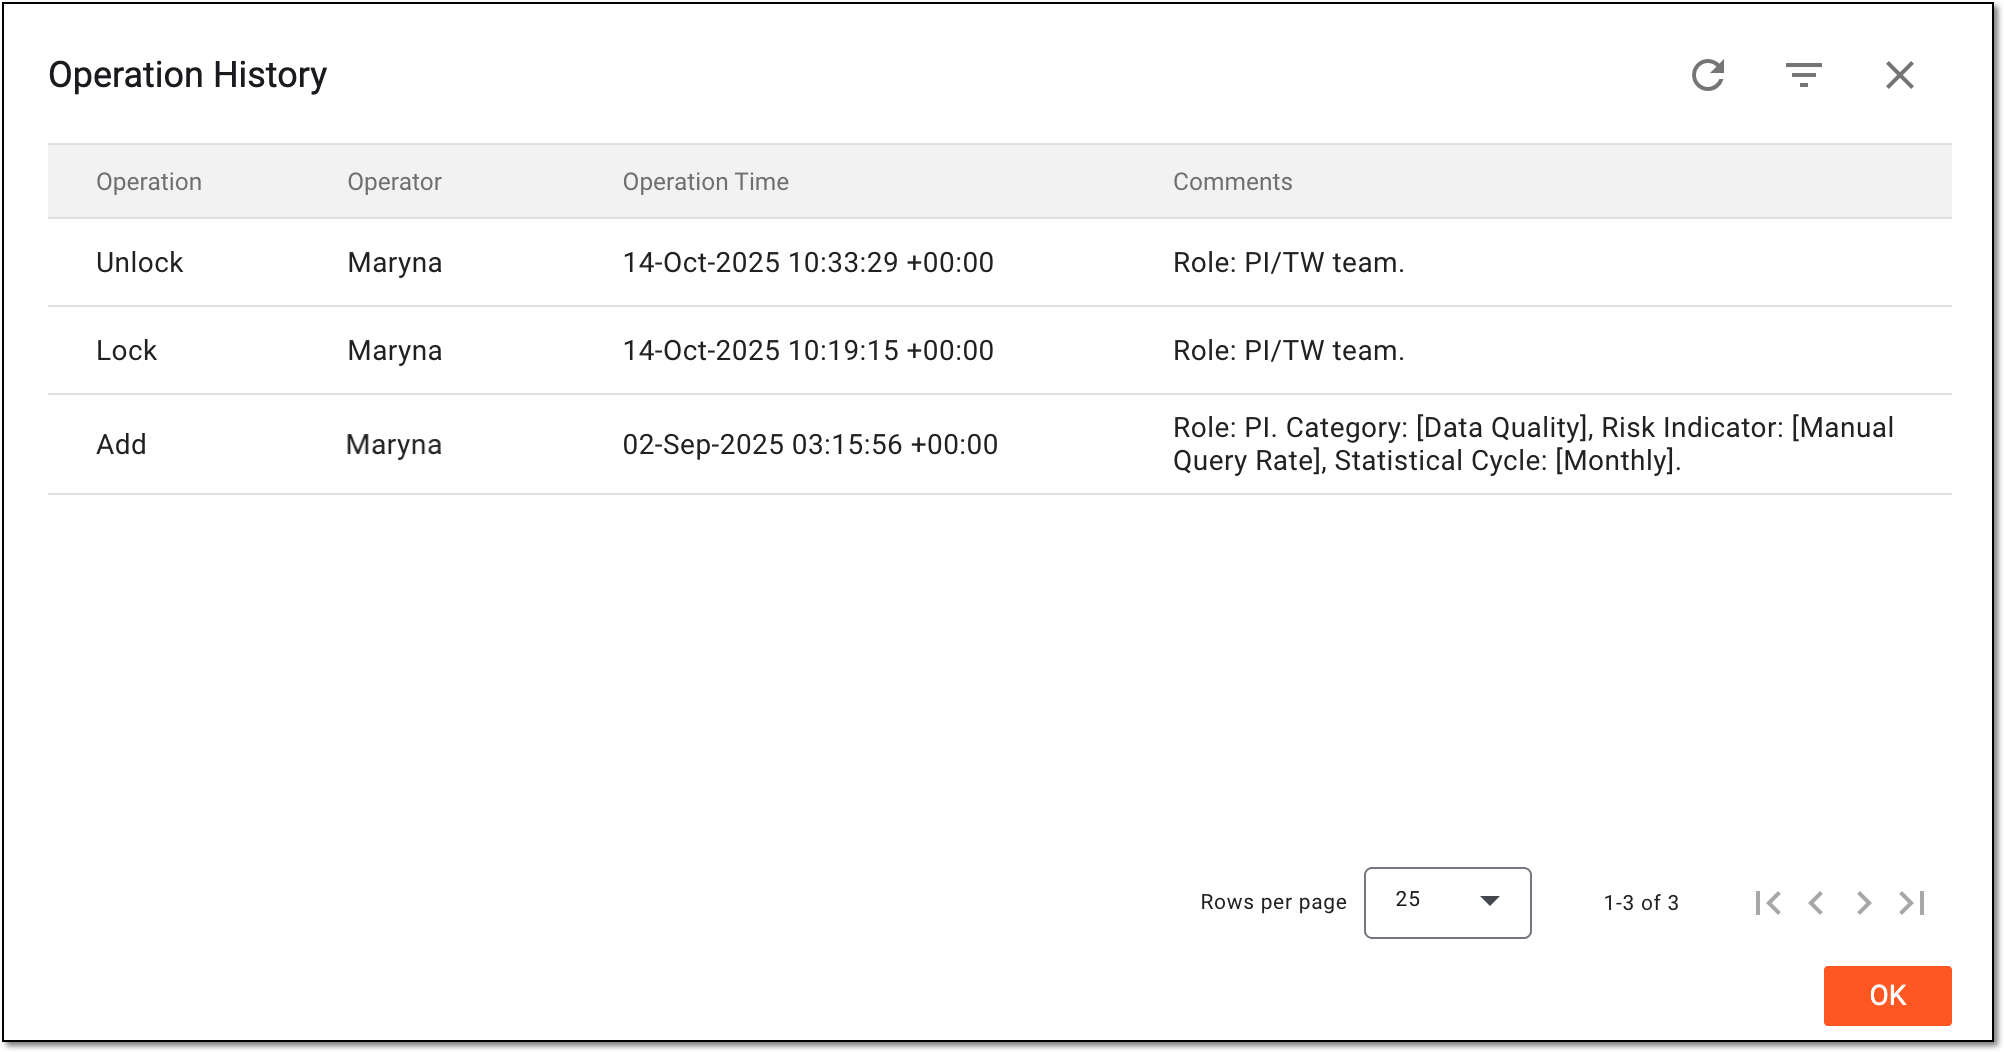The image size is (2004, 1052).
Task: Select time 14-Oct-2025 10:33:29 +00:00
Action: point(808,263)
